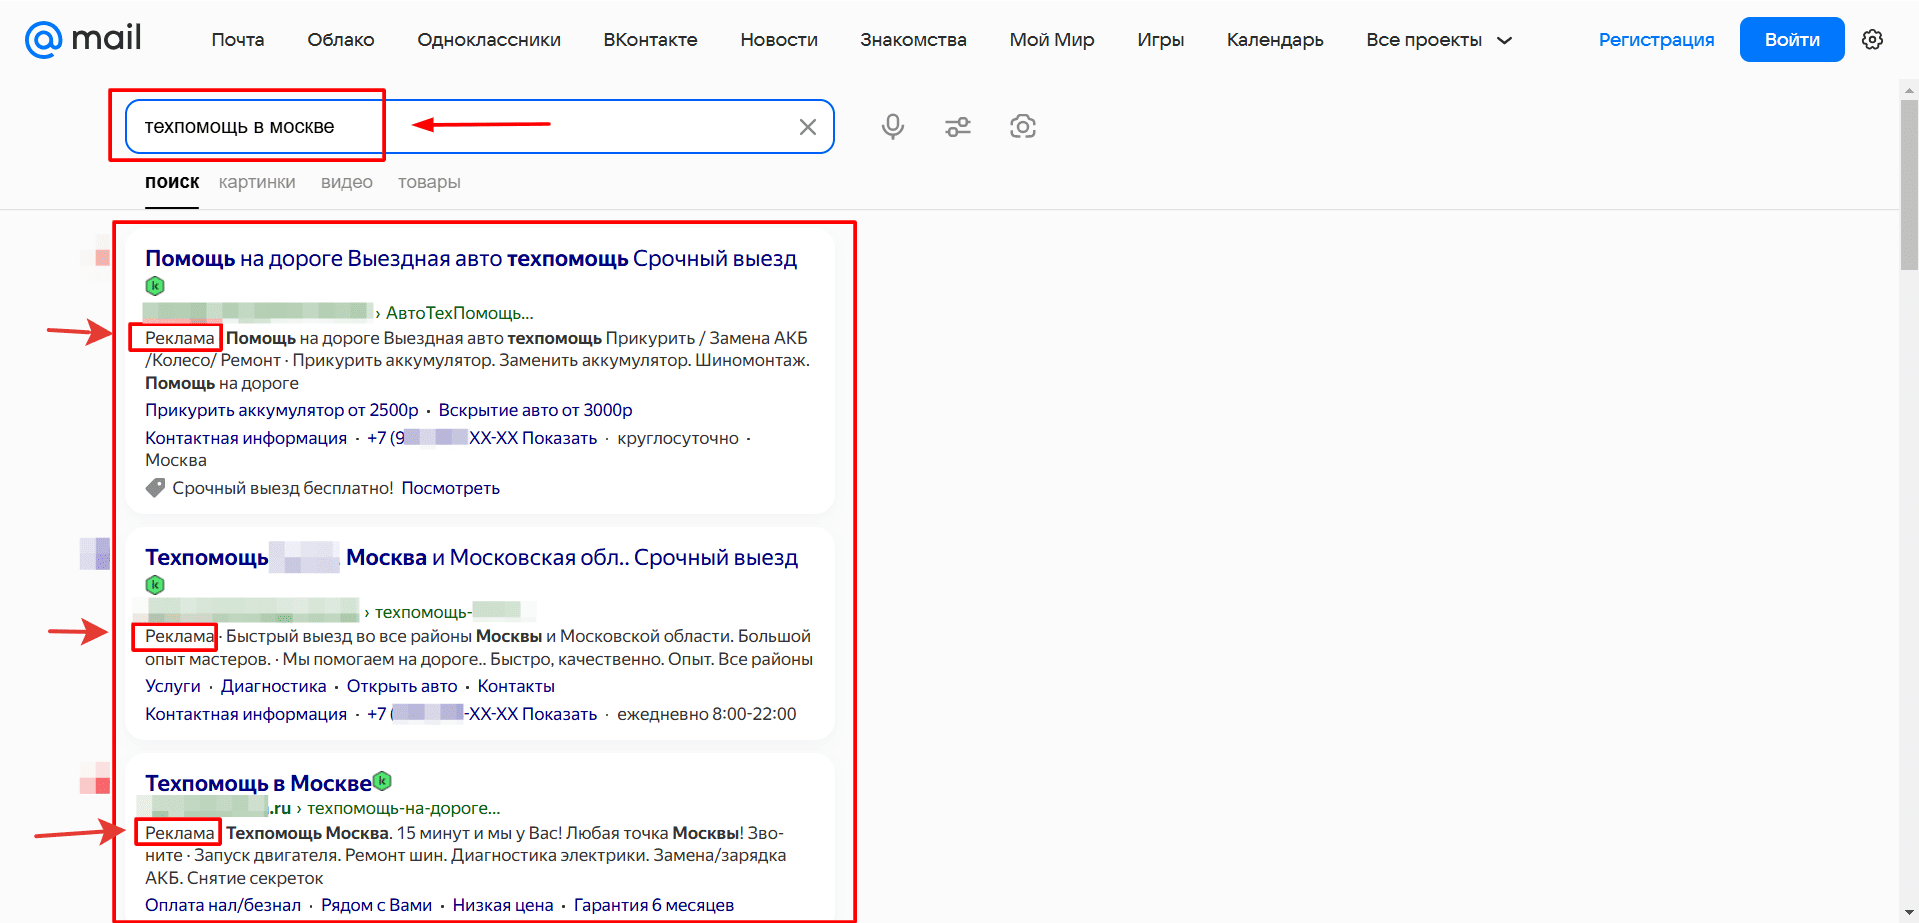1919x923 pixels.
Task: Click Посмотреть next to Срочный выезд бесплатно
Action: [450, 488]
